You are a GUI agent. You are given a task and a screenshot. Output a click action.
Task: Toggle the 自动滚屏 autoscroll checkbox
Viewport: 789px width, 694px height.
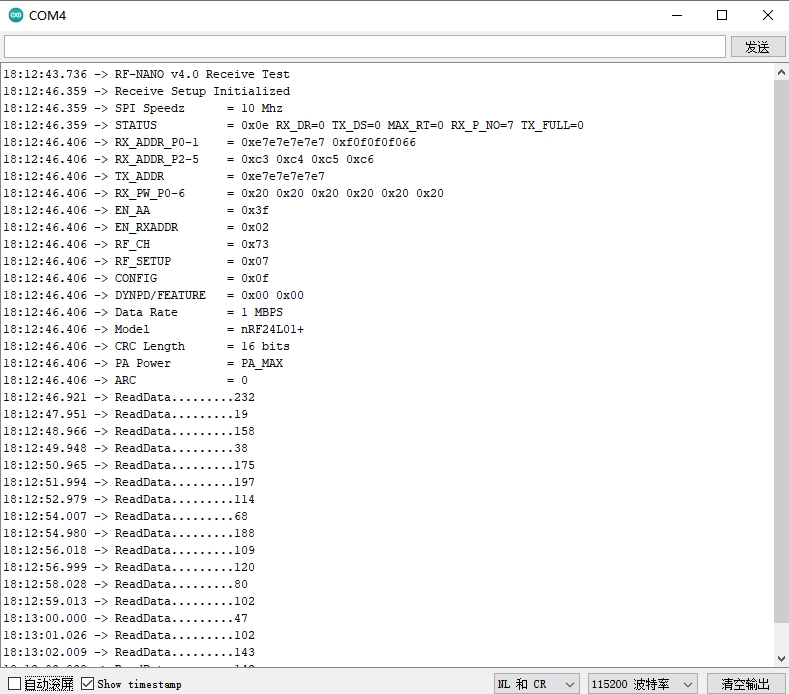pos(15,683)
